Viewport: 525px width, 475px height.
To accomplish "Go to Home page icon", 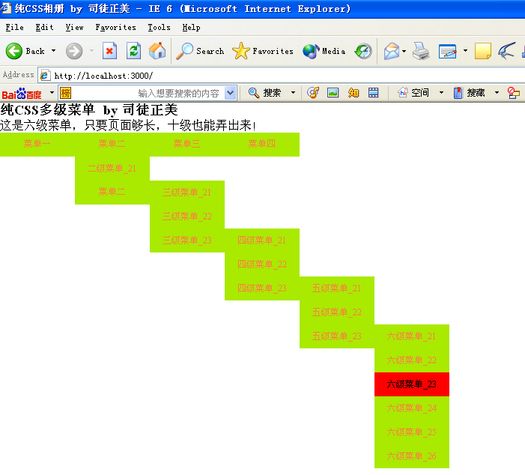I will click(157, 51).
